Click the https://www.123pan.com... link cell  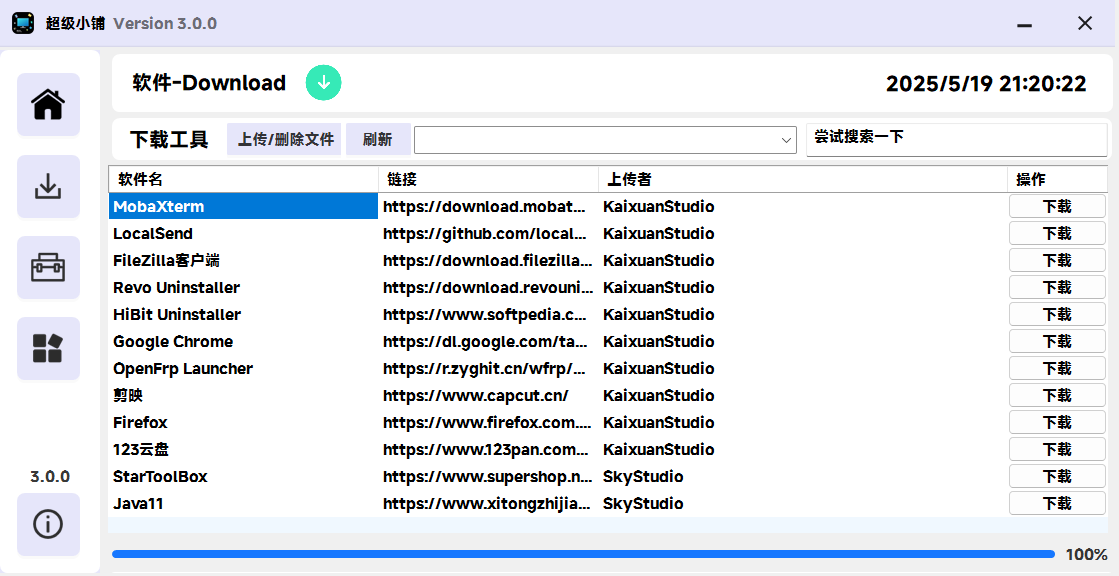tap(488, 450)
